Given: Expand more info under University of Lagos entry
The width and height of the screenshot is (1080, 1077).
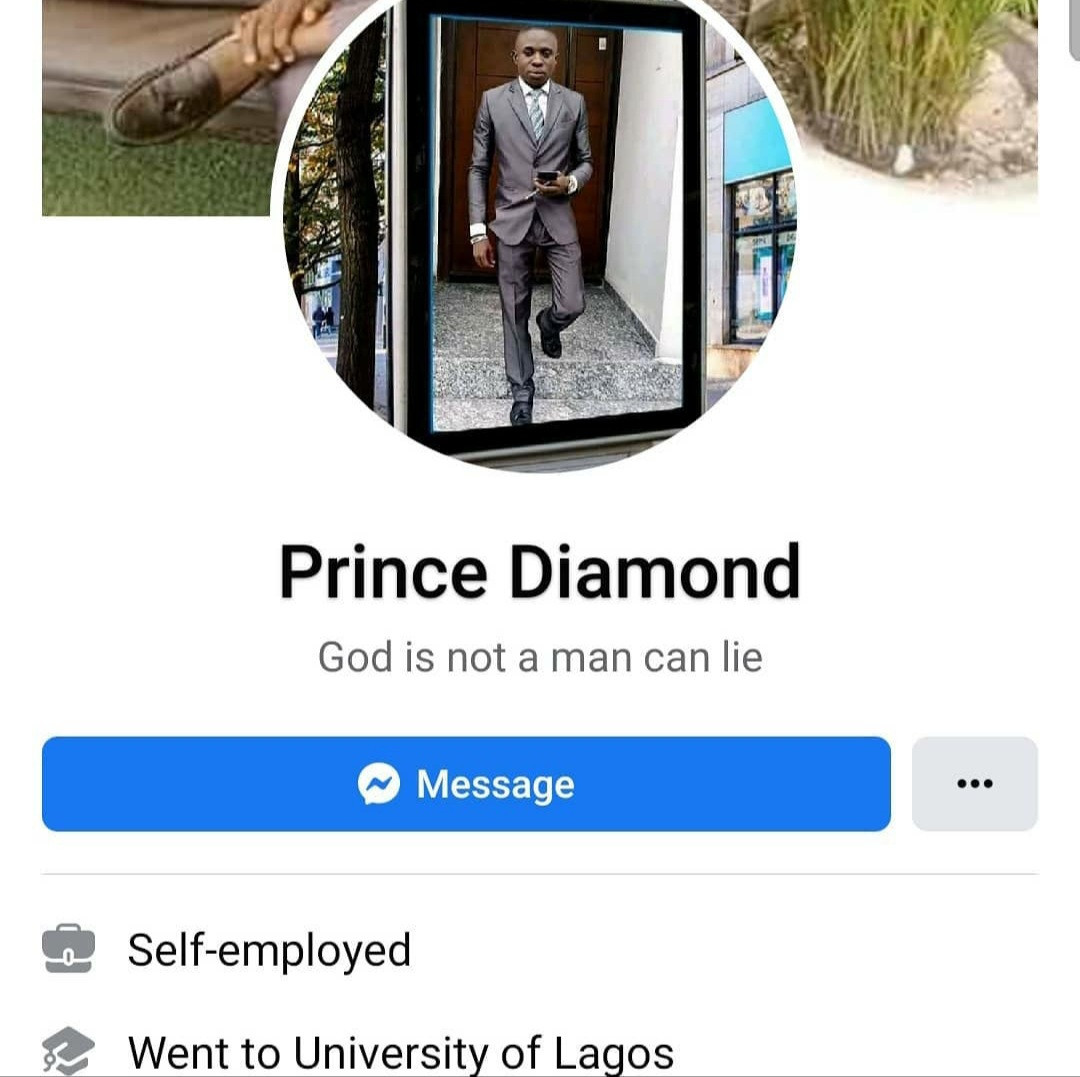Looking at the screenshot, I should [400, 1051].
